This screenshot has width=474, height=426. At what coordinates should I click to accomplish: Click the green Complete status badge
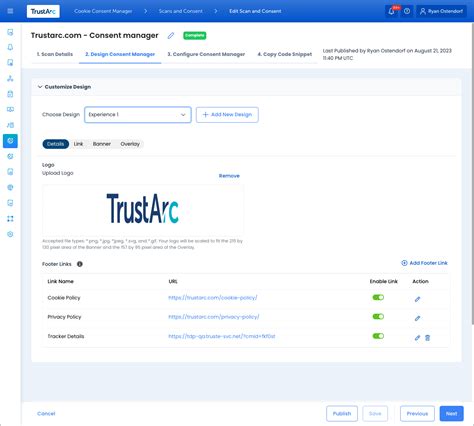(195, 35)
